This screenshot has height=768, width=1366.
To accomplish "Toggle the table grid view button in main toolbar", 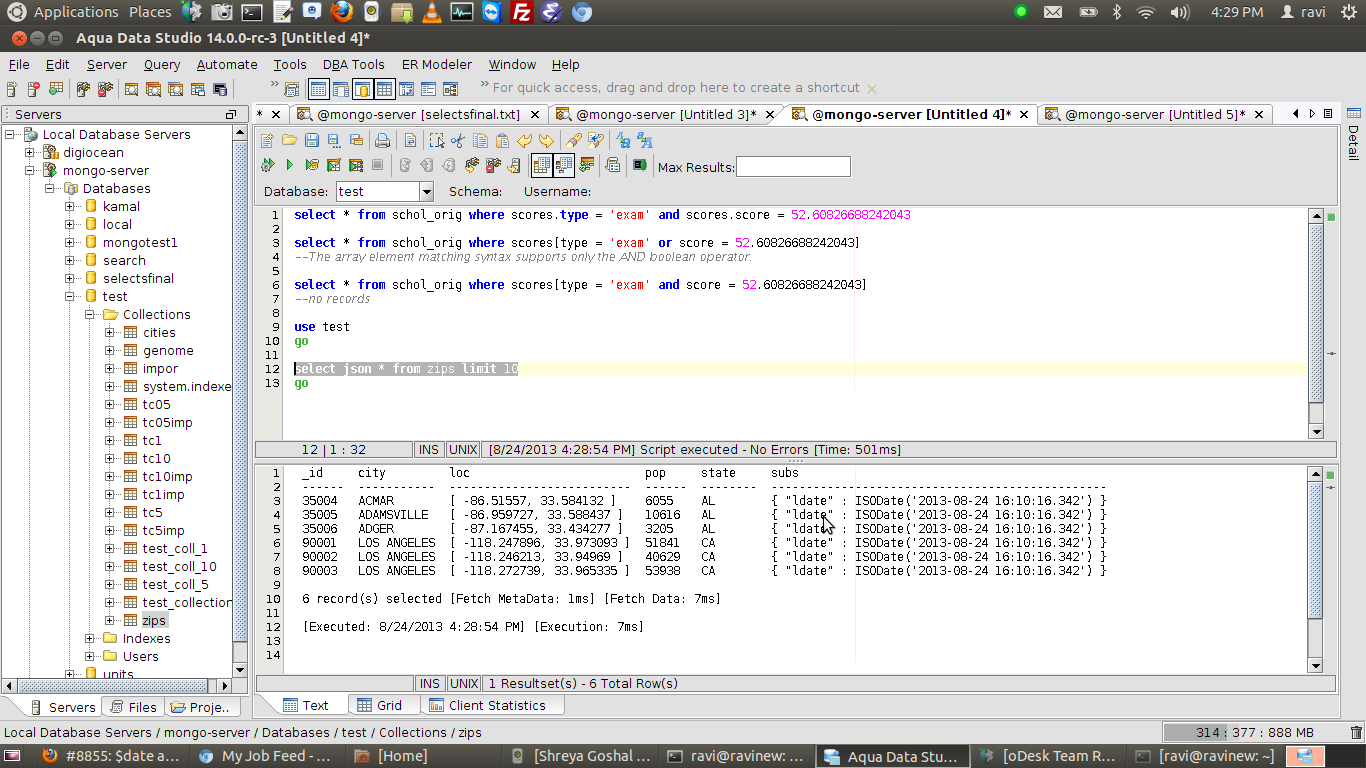I will coord(385,89).
